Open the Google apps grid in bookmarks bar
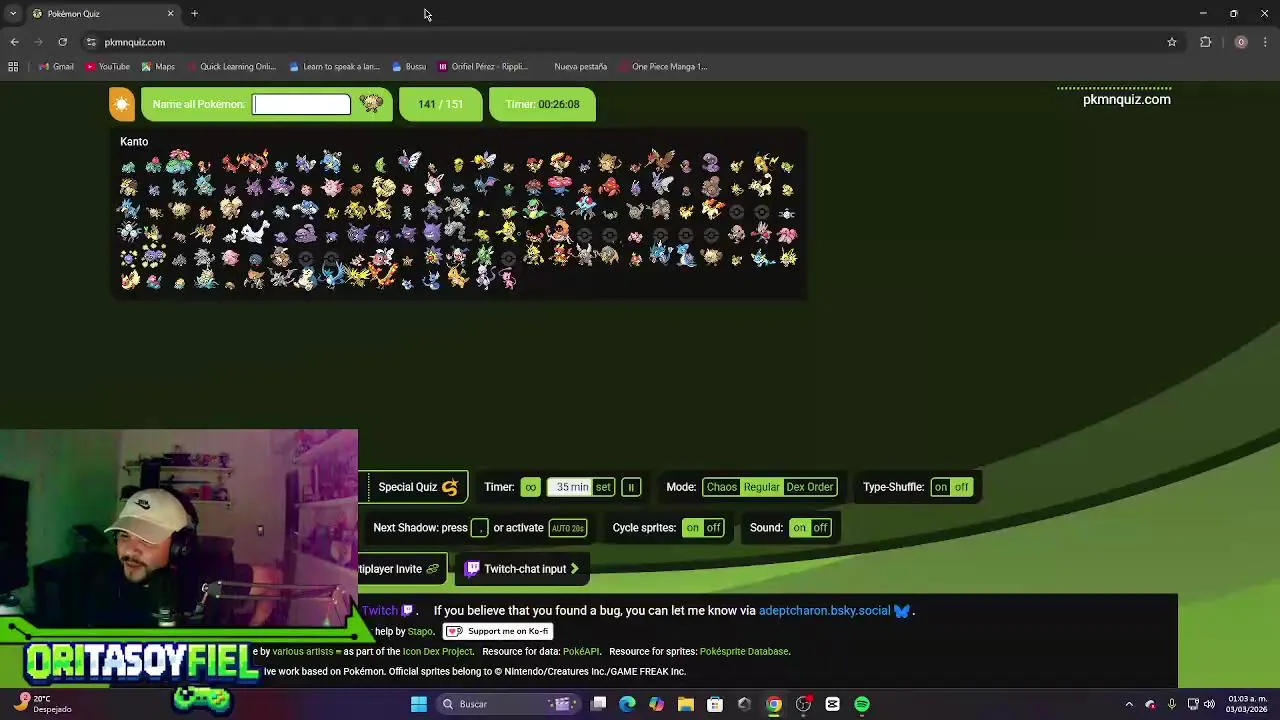This screenshot has height=720, width=1280. pos(13,67)
